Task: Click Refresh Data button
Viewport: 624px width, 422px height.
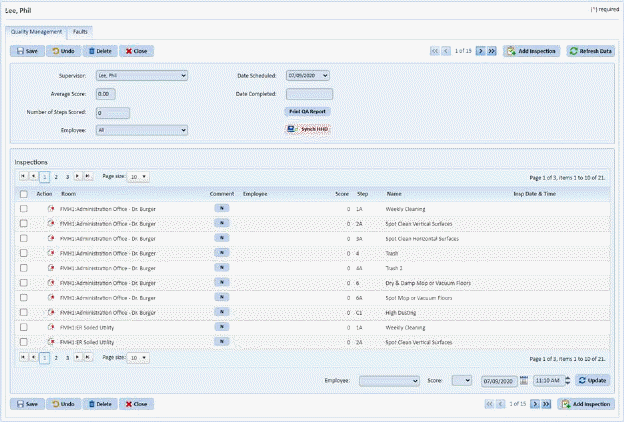Action: [x=590, y=50]
